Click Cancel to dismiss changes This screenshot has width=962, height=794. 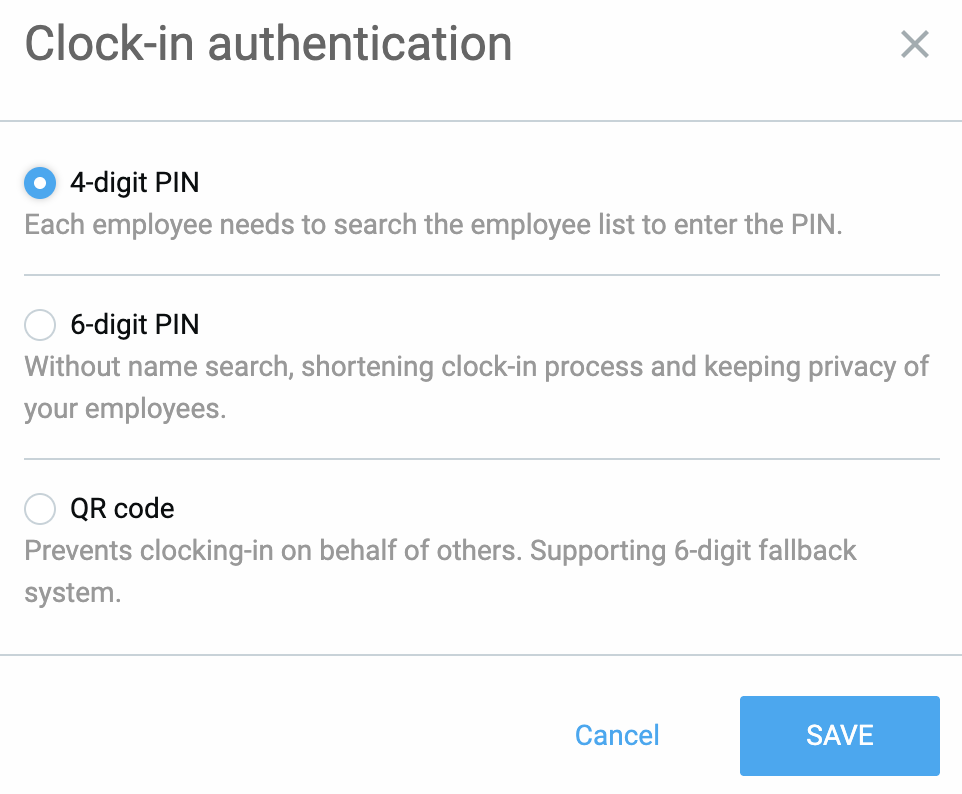click(x=616, y=735)
